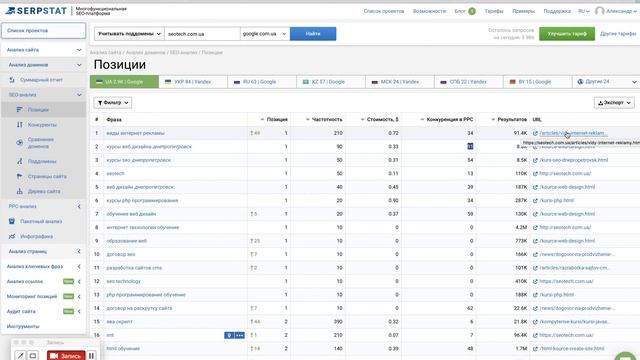Image resolution: width=640 pixels, height=360 pixels.
Task: Expand Анализ ключевых фраз sidebar section
Action: (79, 267)
